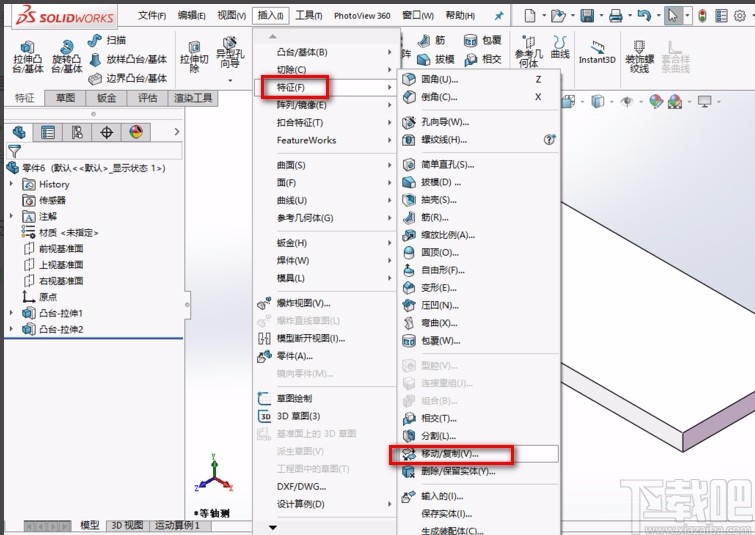Click the Select cursor tool icon
The image size is (755, 535).
point(673,16)
